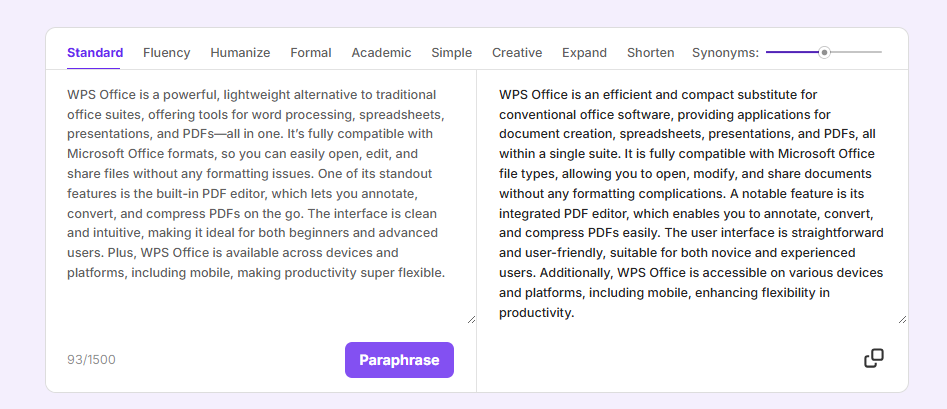
Task: Click the 93/1500 word counter
Action: [x=91, y=360]
